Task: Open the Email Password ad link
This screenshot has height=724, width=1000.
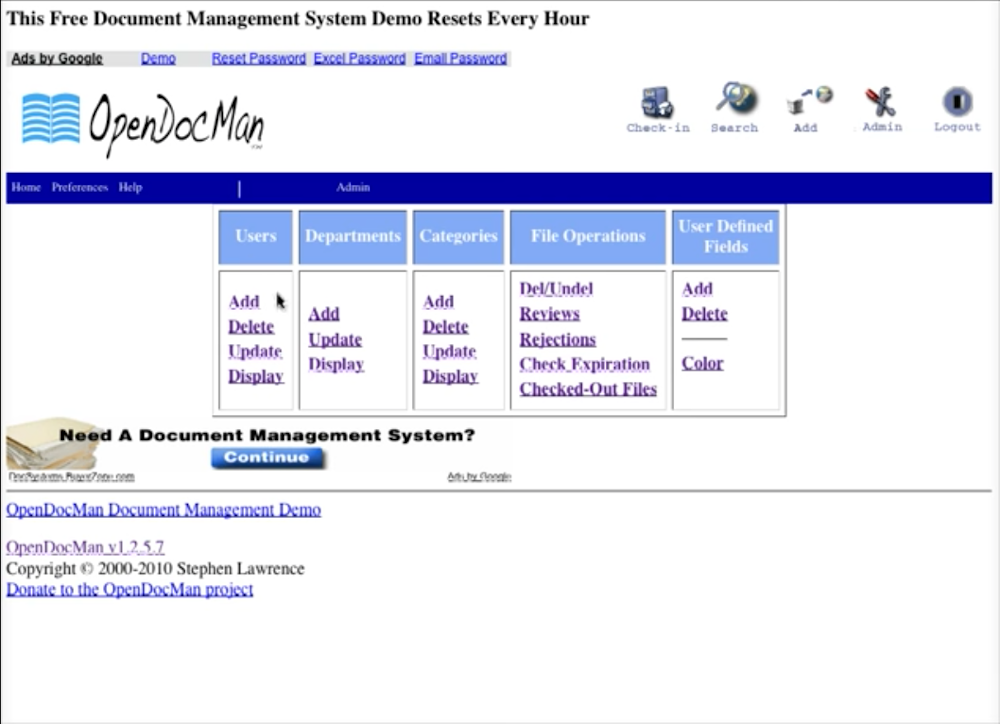Action: [x=460, y=59]
